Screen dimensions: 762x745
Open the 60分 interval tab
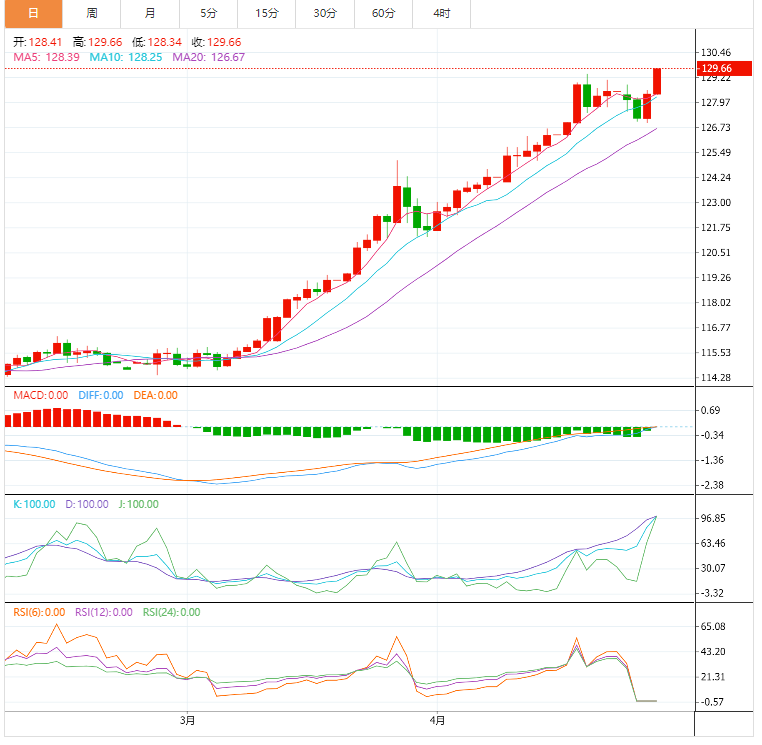(383, 14)
